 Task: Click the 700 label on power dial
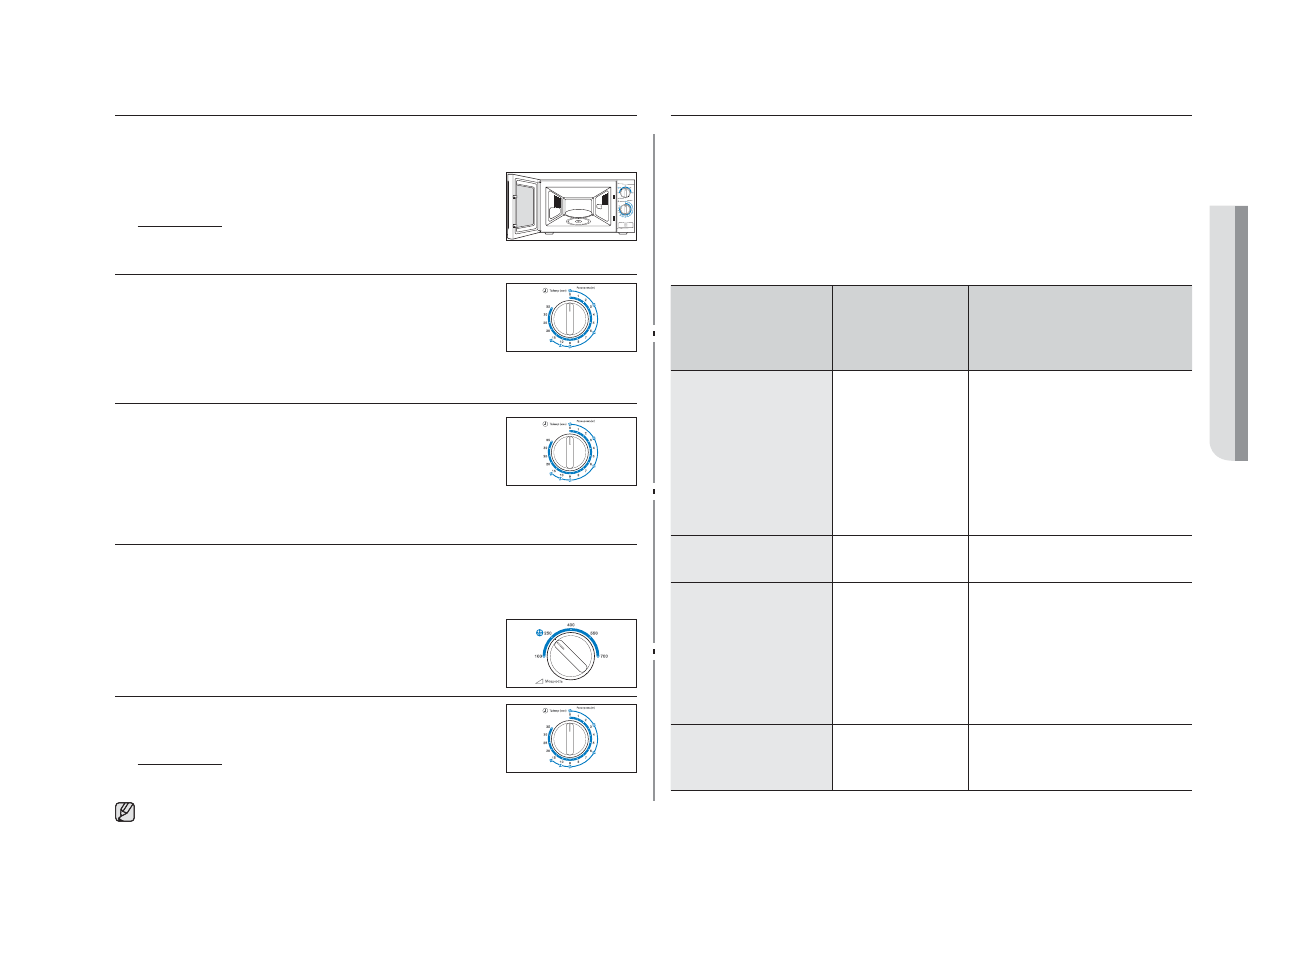pyautogui.click(x=604, y=656)
